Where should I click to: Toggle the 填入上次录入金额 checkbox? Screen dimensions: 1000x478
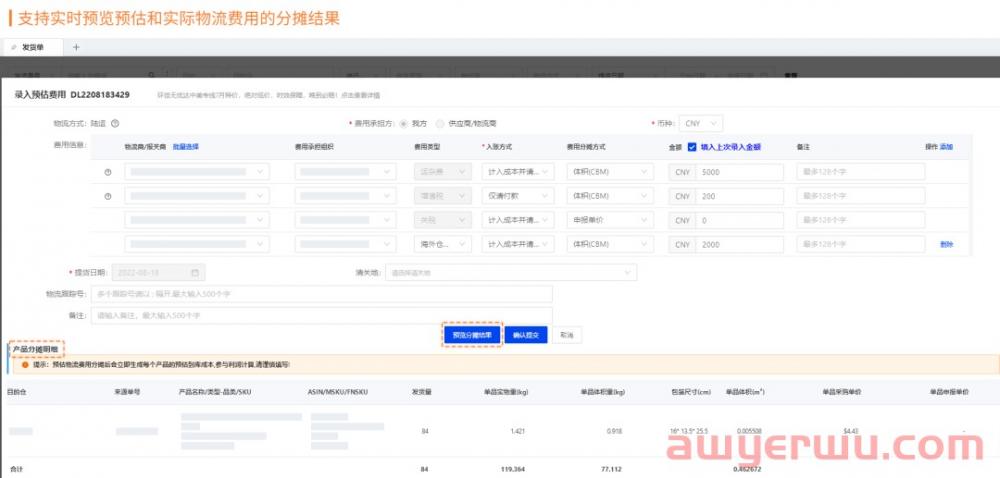point(692,147)
